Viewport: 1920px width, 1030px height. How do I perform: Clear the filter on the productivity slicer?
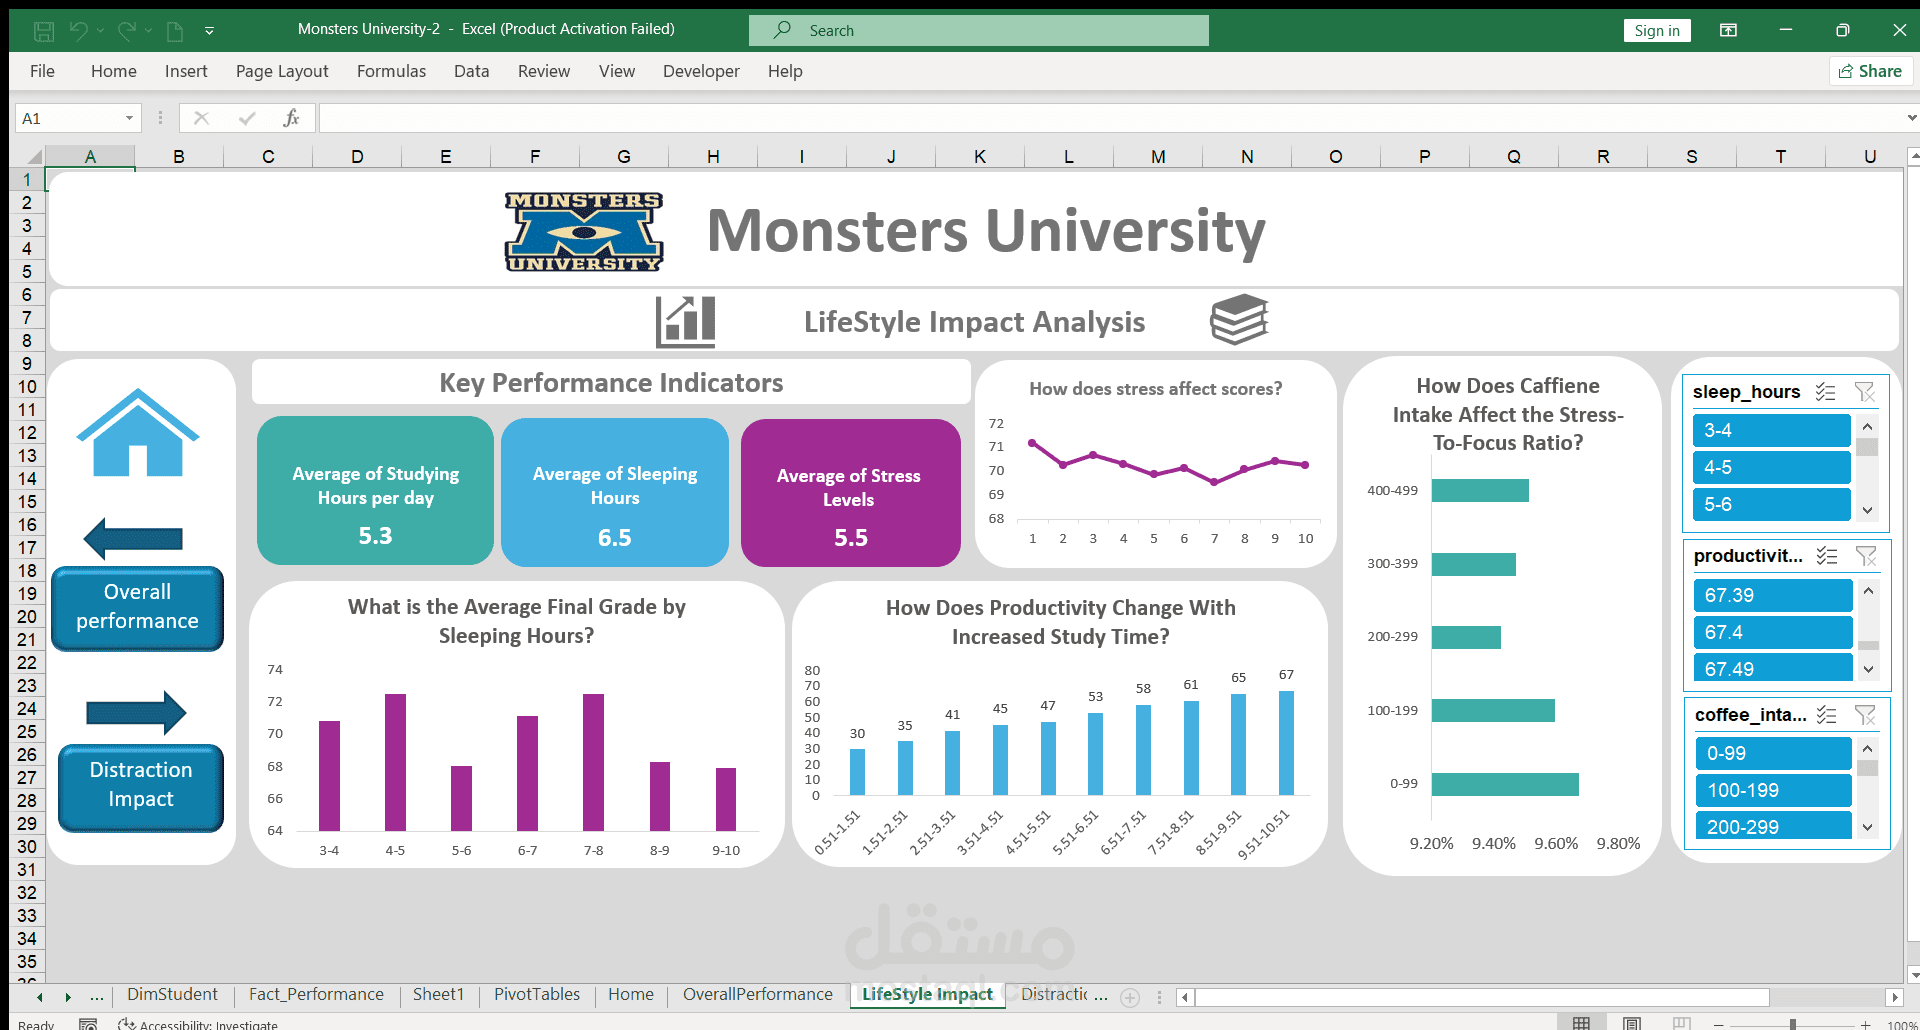(x=1866, y=556)
